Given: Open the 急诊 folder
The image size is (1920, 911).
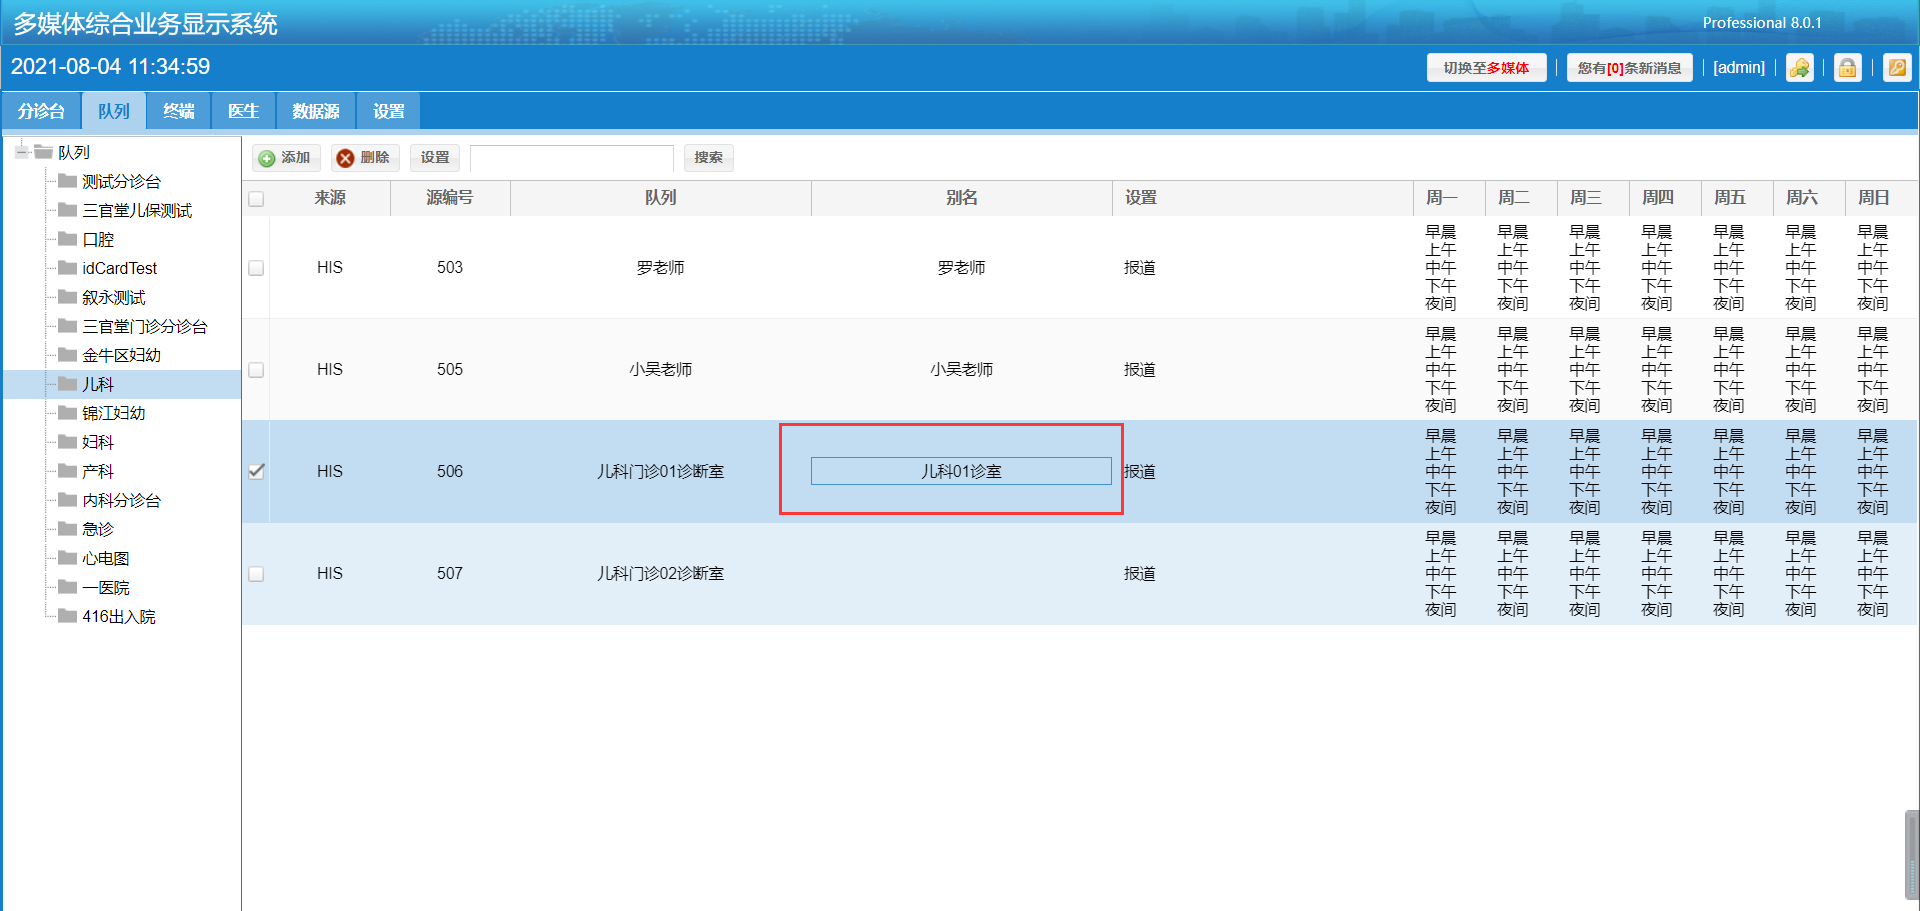Looking at the screenshot, I should [x=98, y=529].
